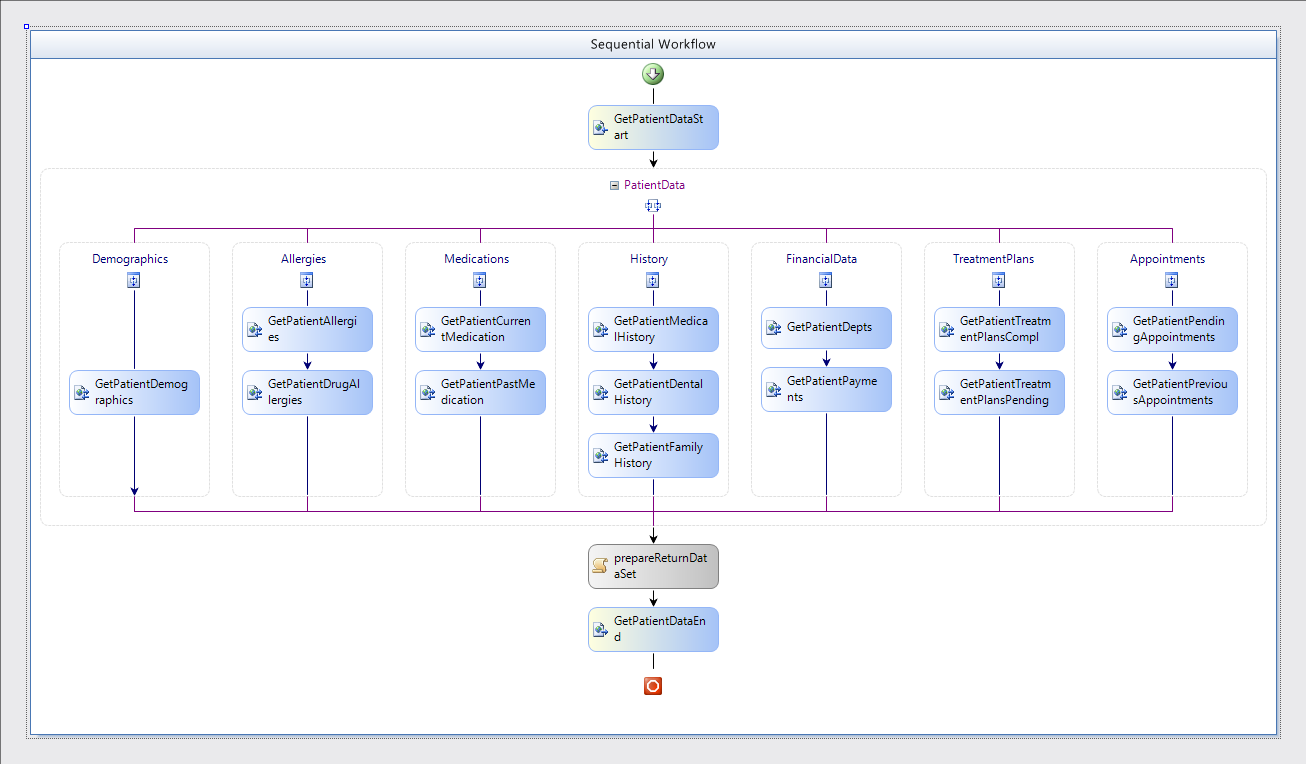Click the Sequential Workflow title header

coord(653,44)
